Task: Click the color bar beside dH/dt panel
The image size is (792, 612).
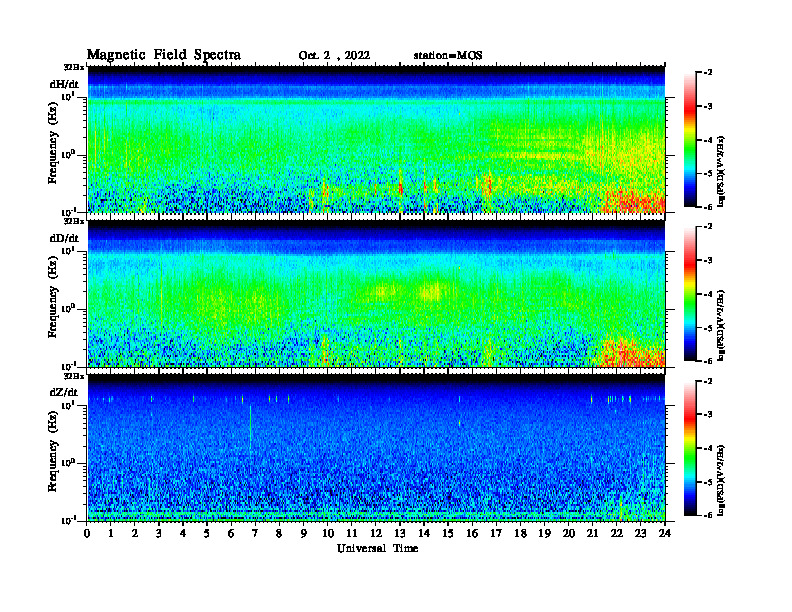Action: click(x=690, y=139)
